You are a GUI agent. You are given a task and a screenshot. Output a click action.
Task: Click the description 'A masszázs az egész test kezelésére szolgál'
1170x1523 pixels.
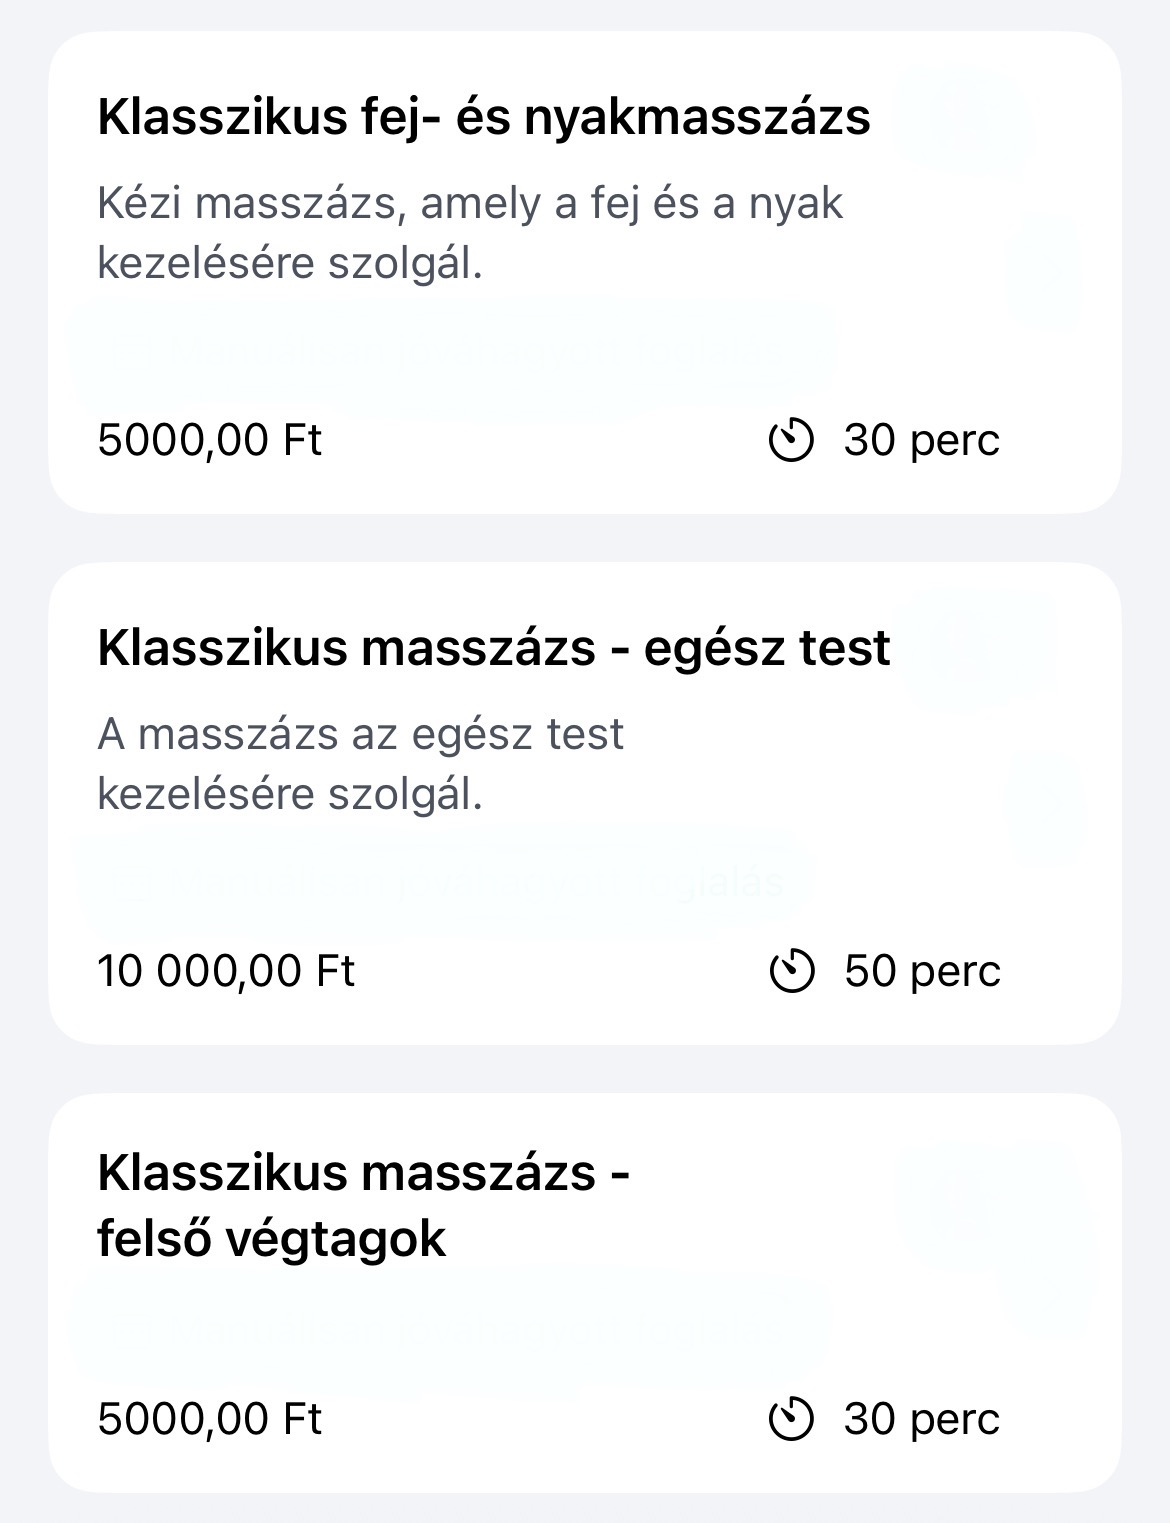coord(360,764)
